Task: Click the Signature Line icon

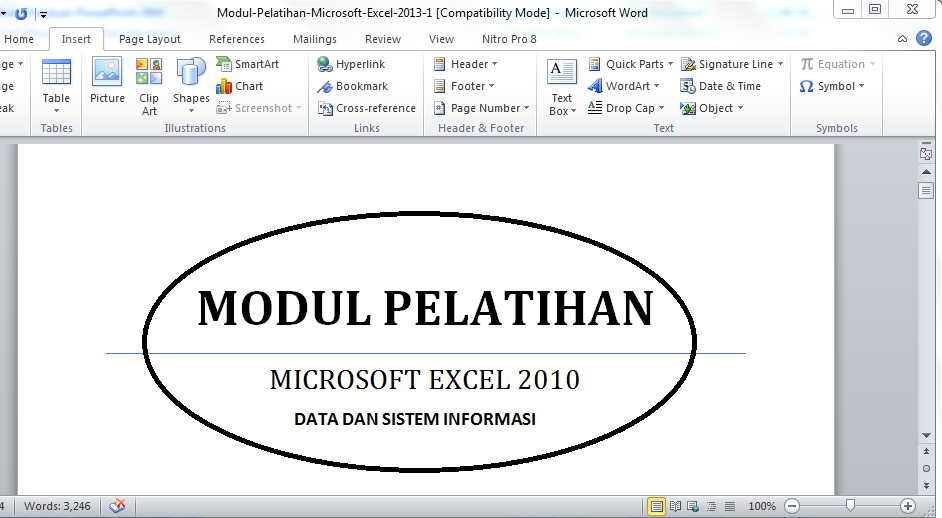Action: pos(688,64)
